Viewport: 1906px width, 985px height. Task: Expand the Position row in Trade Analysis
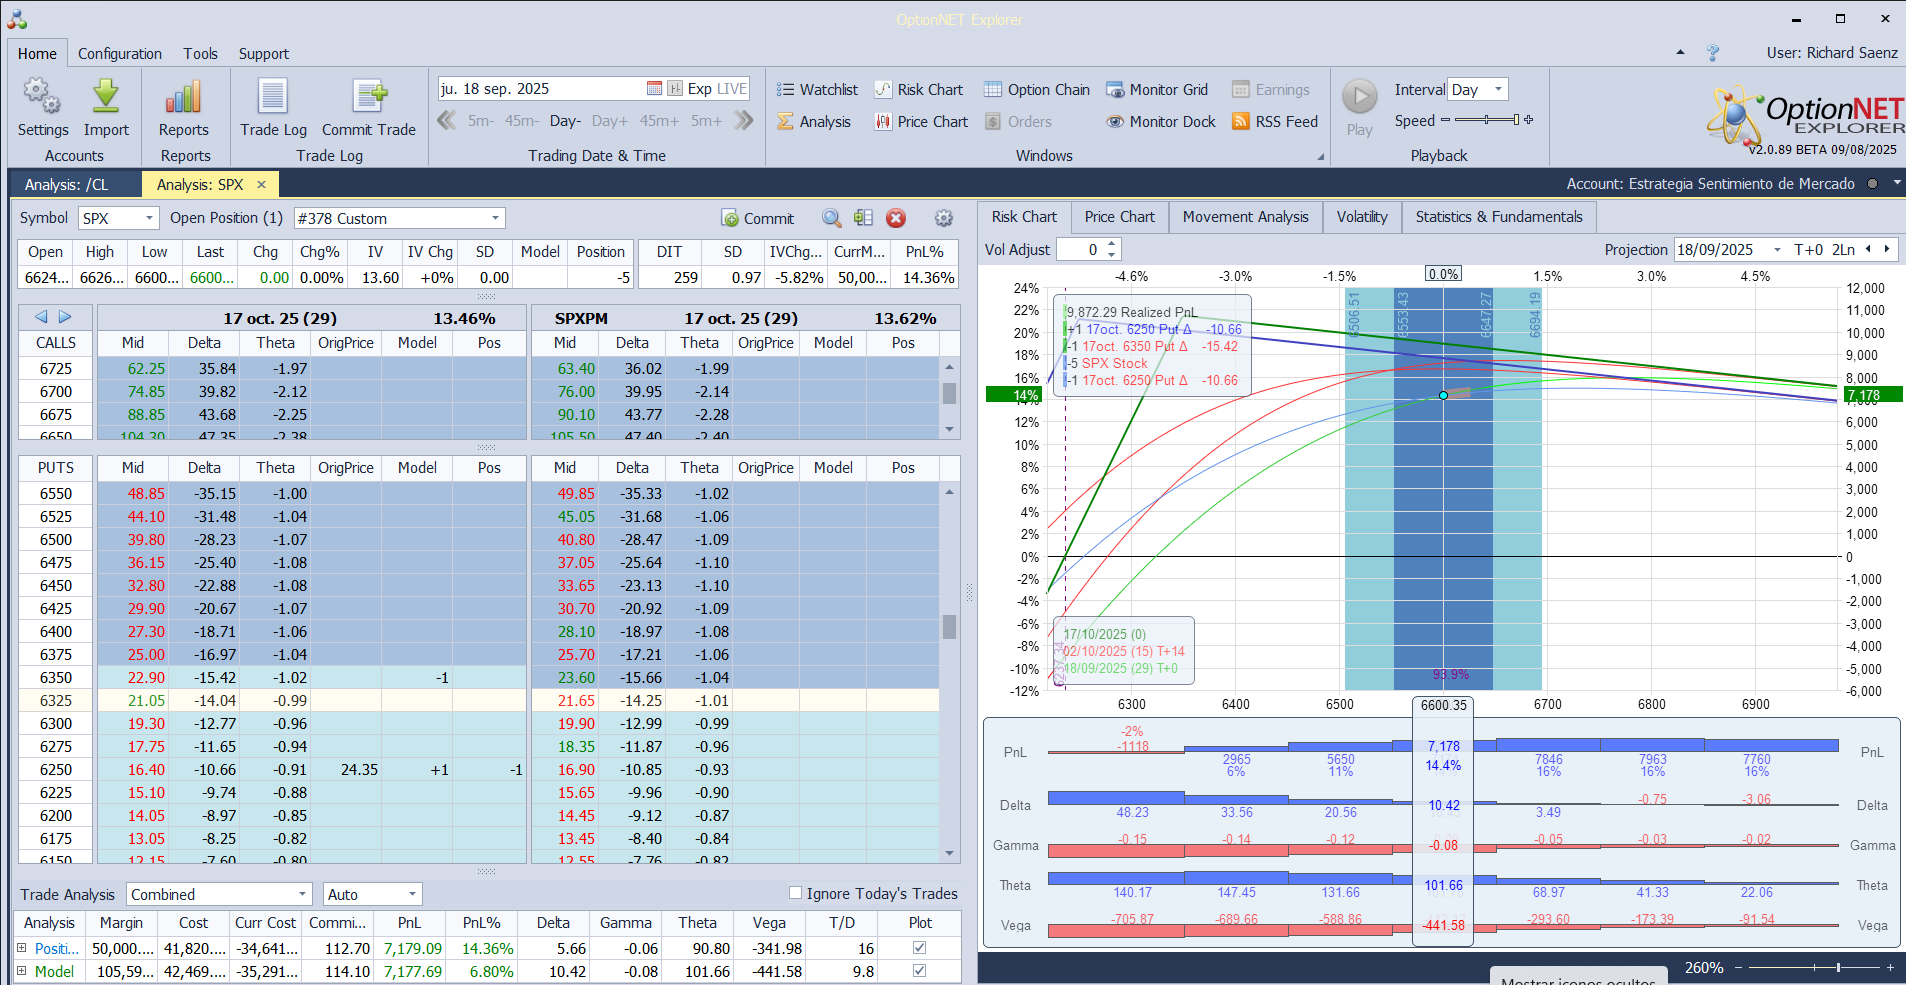click(x=22, y=948)
